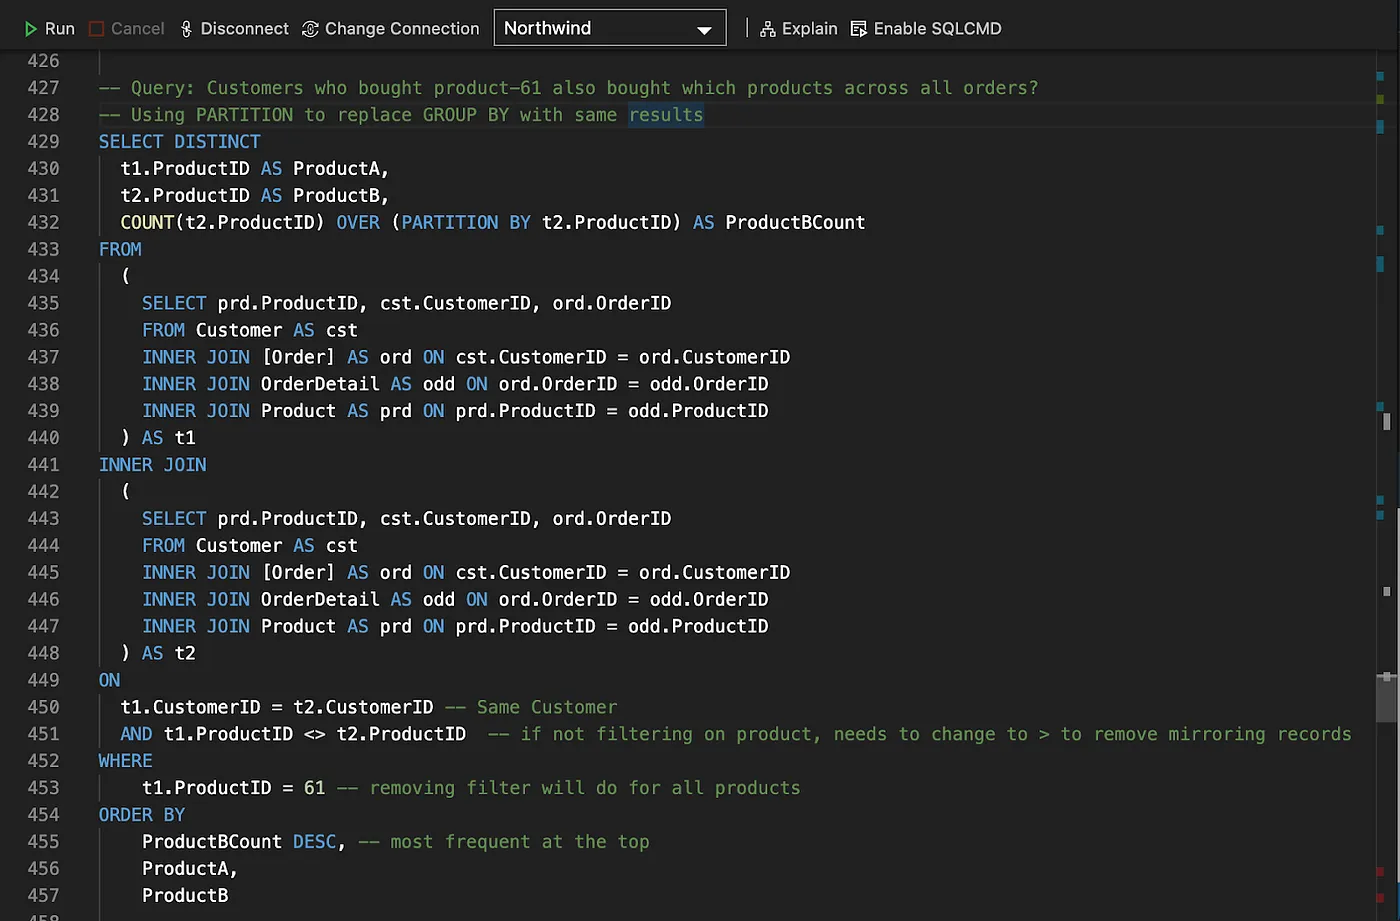Screen dimensions: 1400x921
Task: Click the most frequent at the top comment
Action: (x=504, y=842)
